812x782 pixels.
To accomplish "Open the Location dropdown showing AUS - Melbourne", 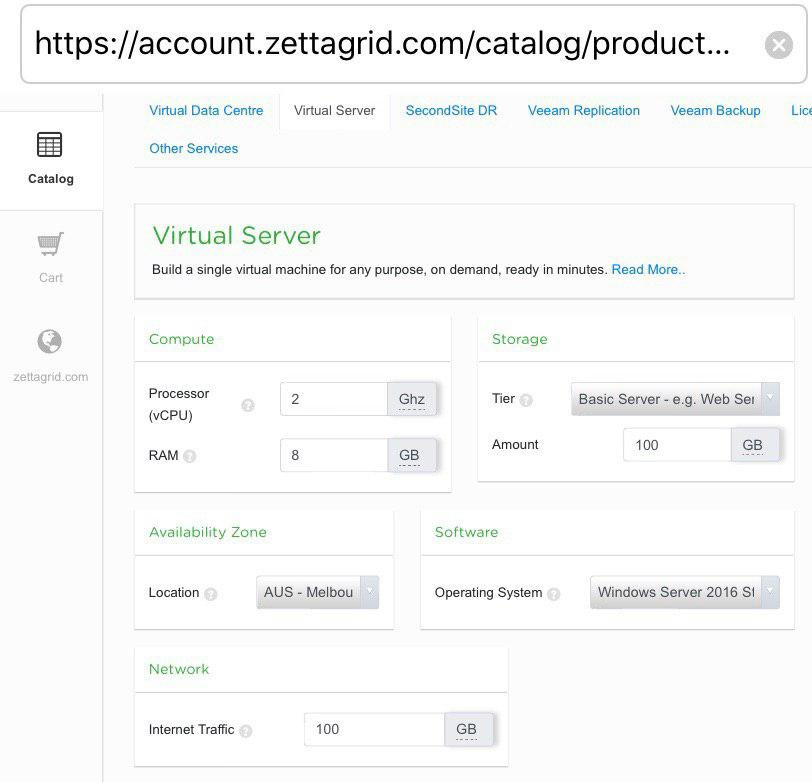I will [x=317, y=592].
